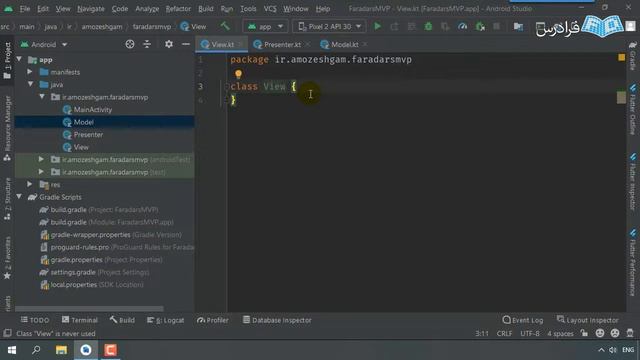
Task: Collapse all project tree nodes icon
Action: click(x=147, y=44)
